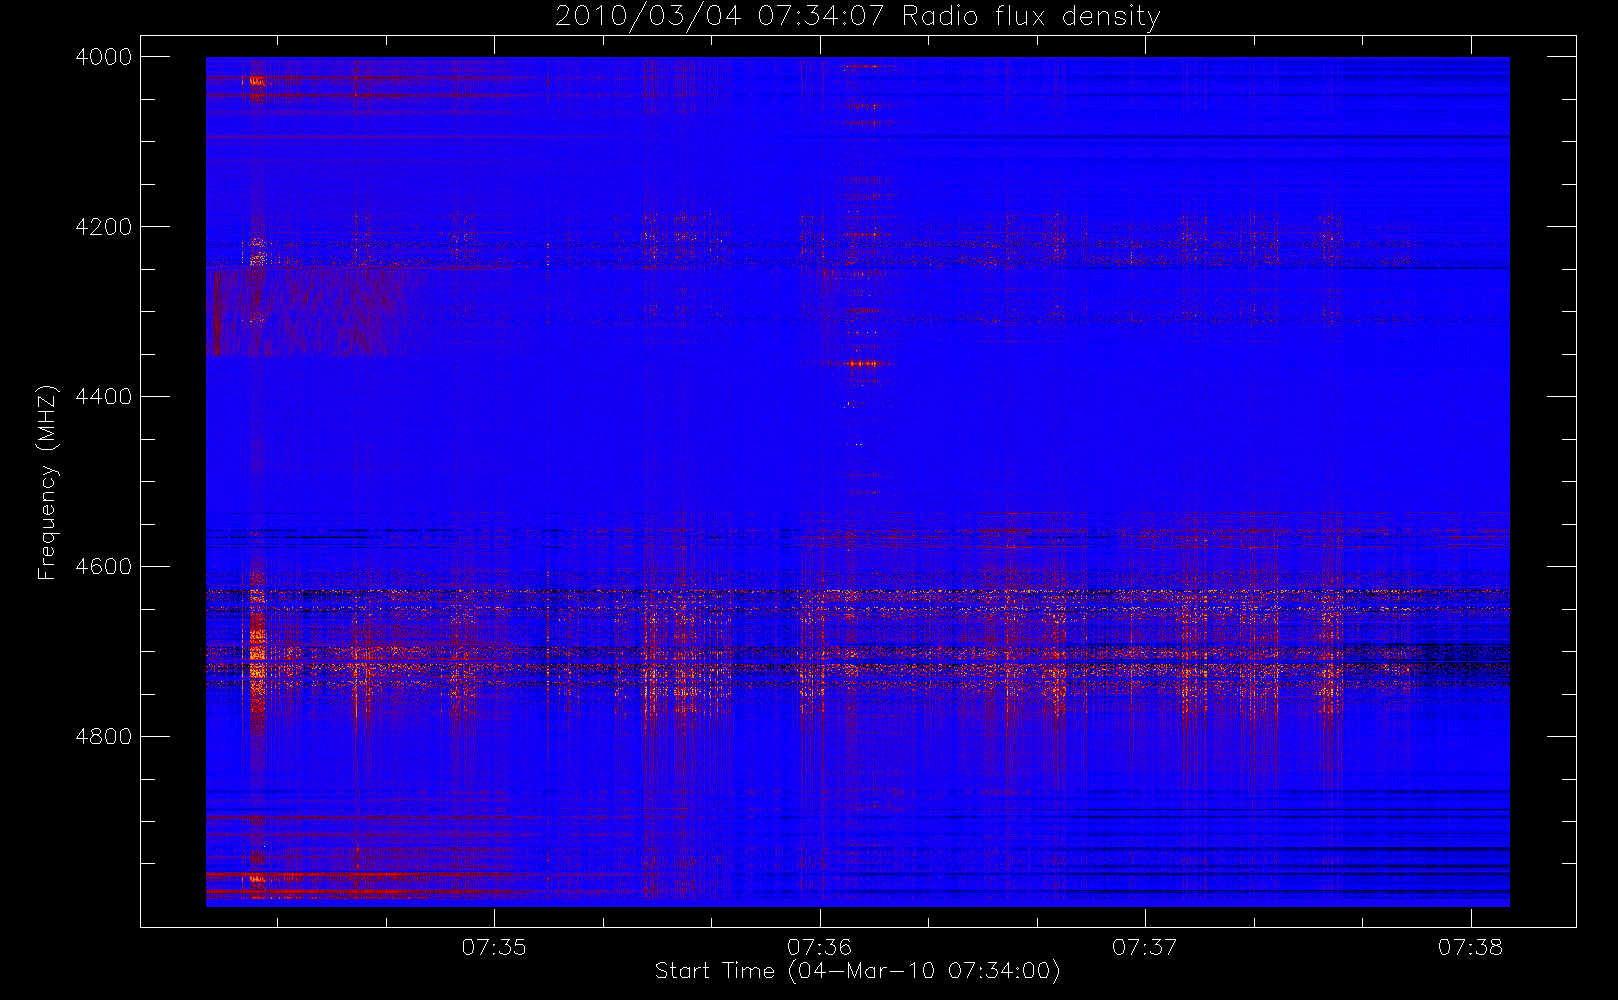Viewport: 1618px width, 1000px height.
Task: Click the 07:36 time tick label
Action: (819, 947)
